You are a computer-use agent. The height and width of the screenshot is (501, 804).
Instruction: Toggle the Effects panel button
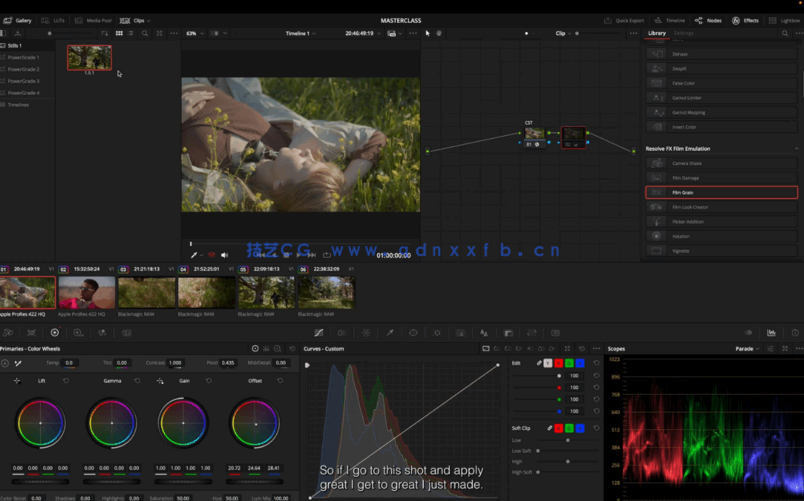tap(746, 21)
